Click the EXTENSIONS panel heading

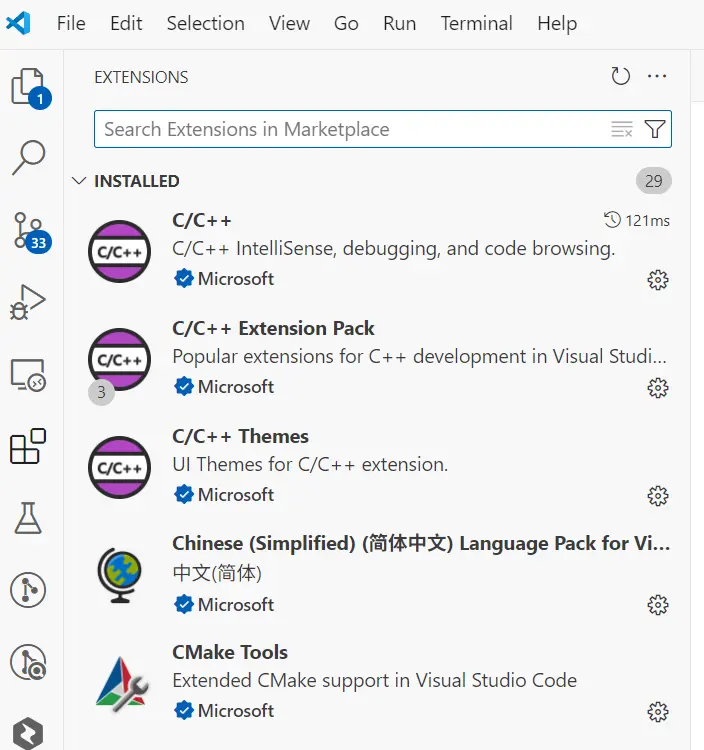[x=141, y=77]
